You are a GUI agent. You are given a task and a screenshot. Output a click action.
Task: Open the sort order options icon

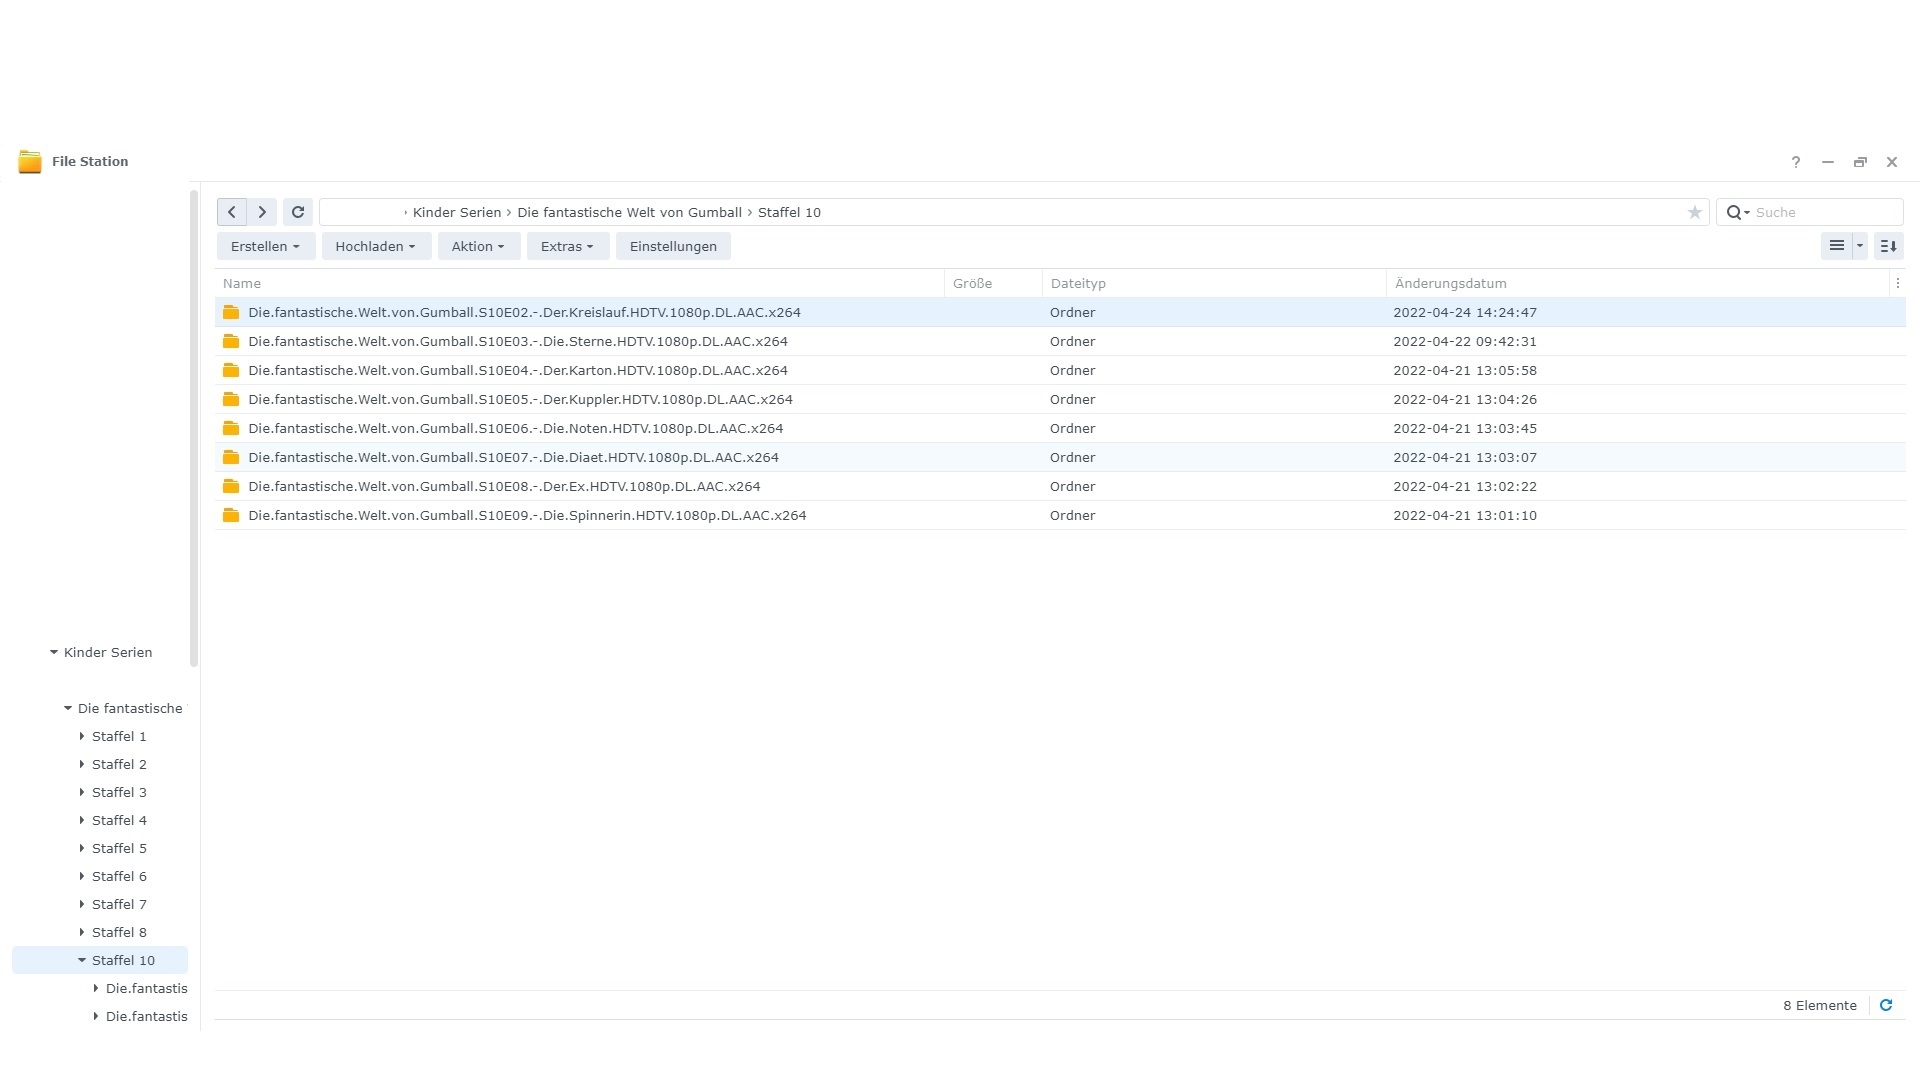[1888, 246]
